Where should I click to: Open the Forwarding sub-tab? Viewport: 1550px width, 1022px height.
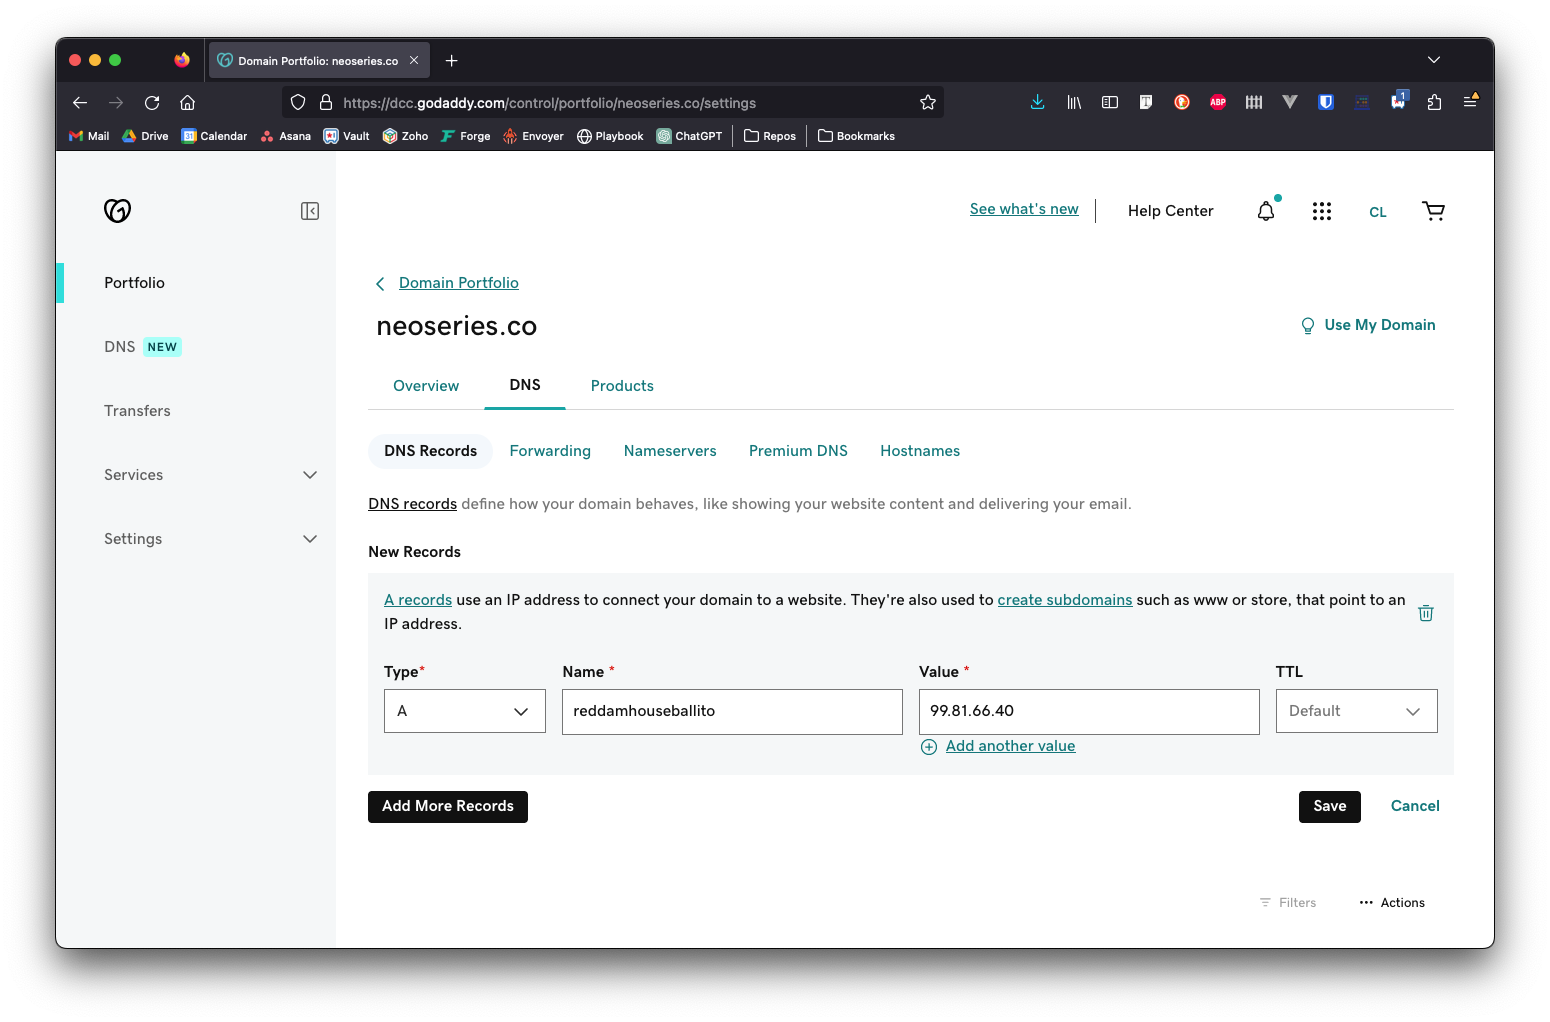pyautogui.click(x=550, y=451)
